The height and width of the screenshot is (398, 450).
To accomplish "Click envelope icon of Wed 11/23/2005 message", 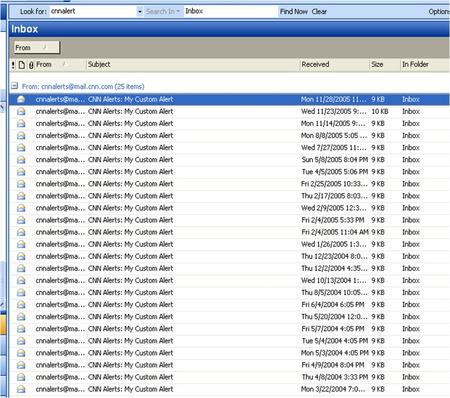I will pyautogui.click(x=21, y=111).
